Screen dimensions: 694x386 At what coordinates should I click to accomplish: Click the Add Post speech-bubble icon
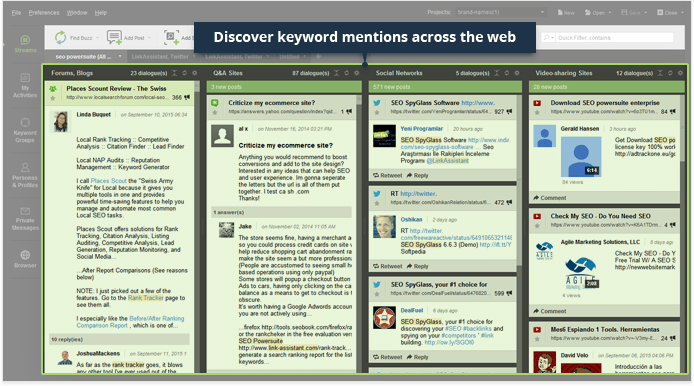[x=114, y=38]
